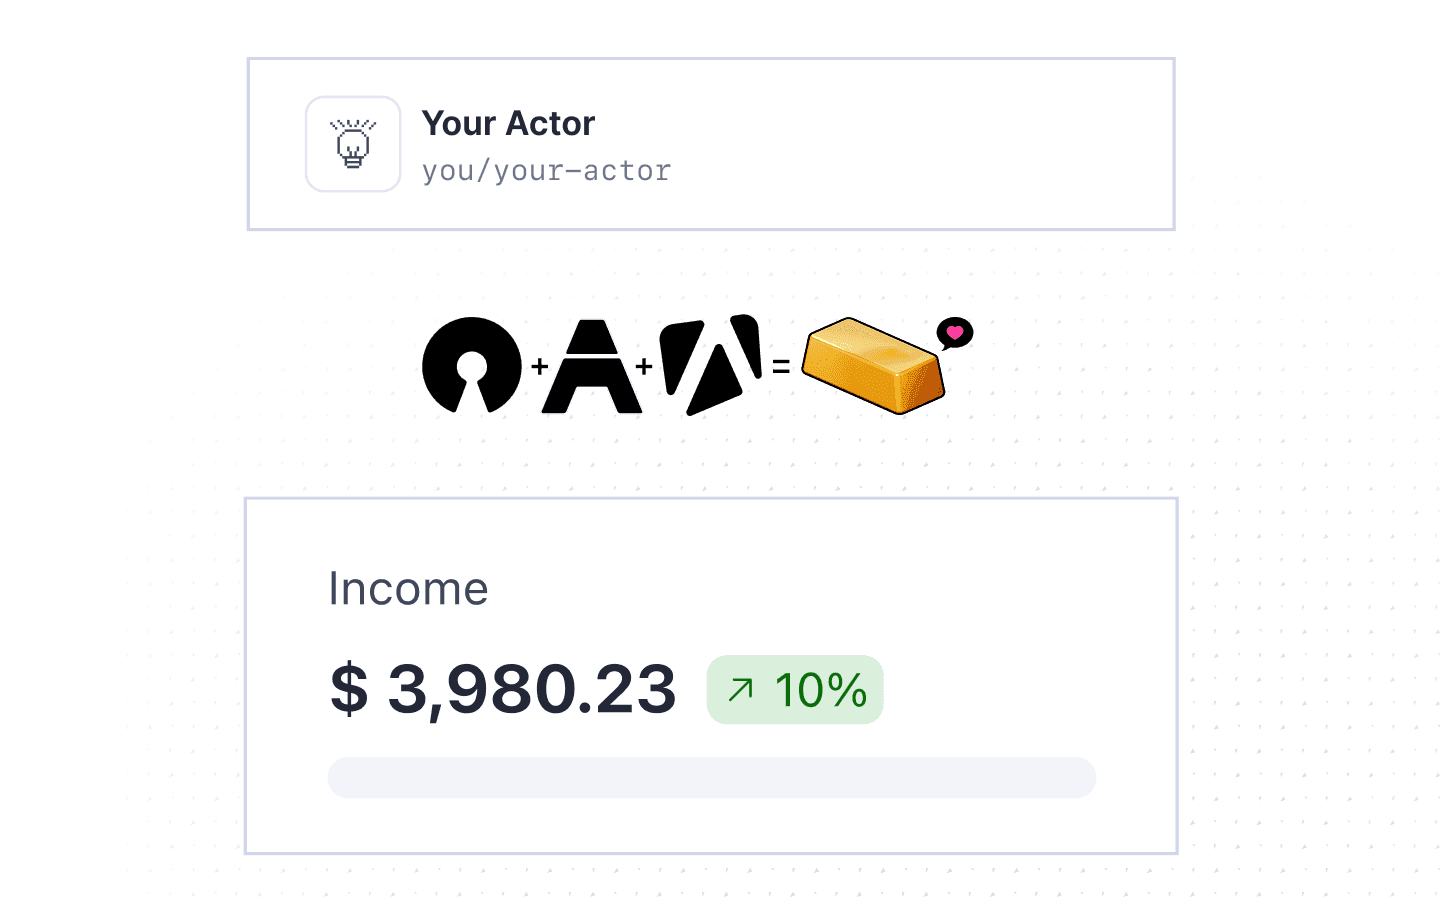Click the green up-right arrow icon

click(x=741, y=689)
